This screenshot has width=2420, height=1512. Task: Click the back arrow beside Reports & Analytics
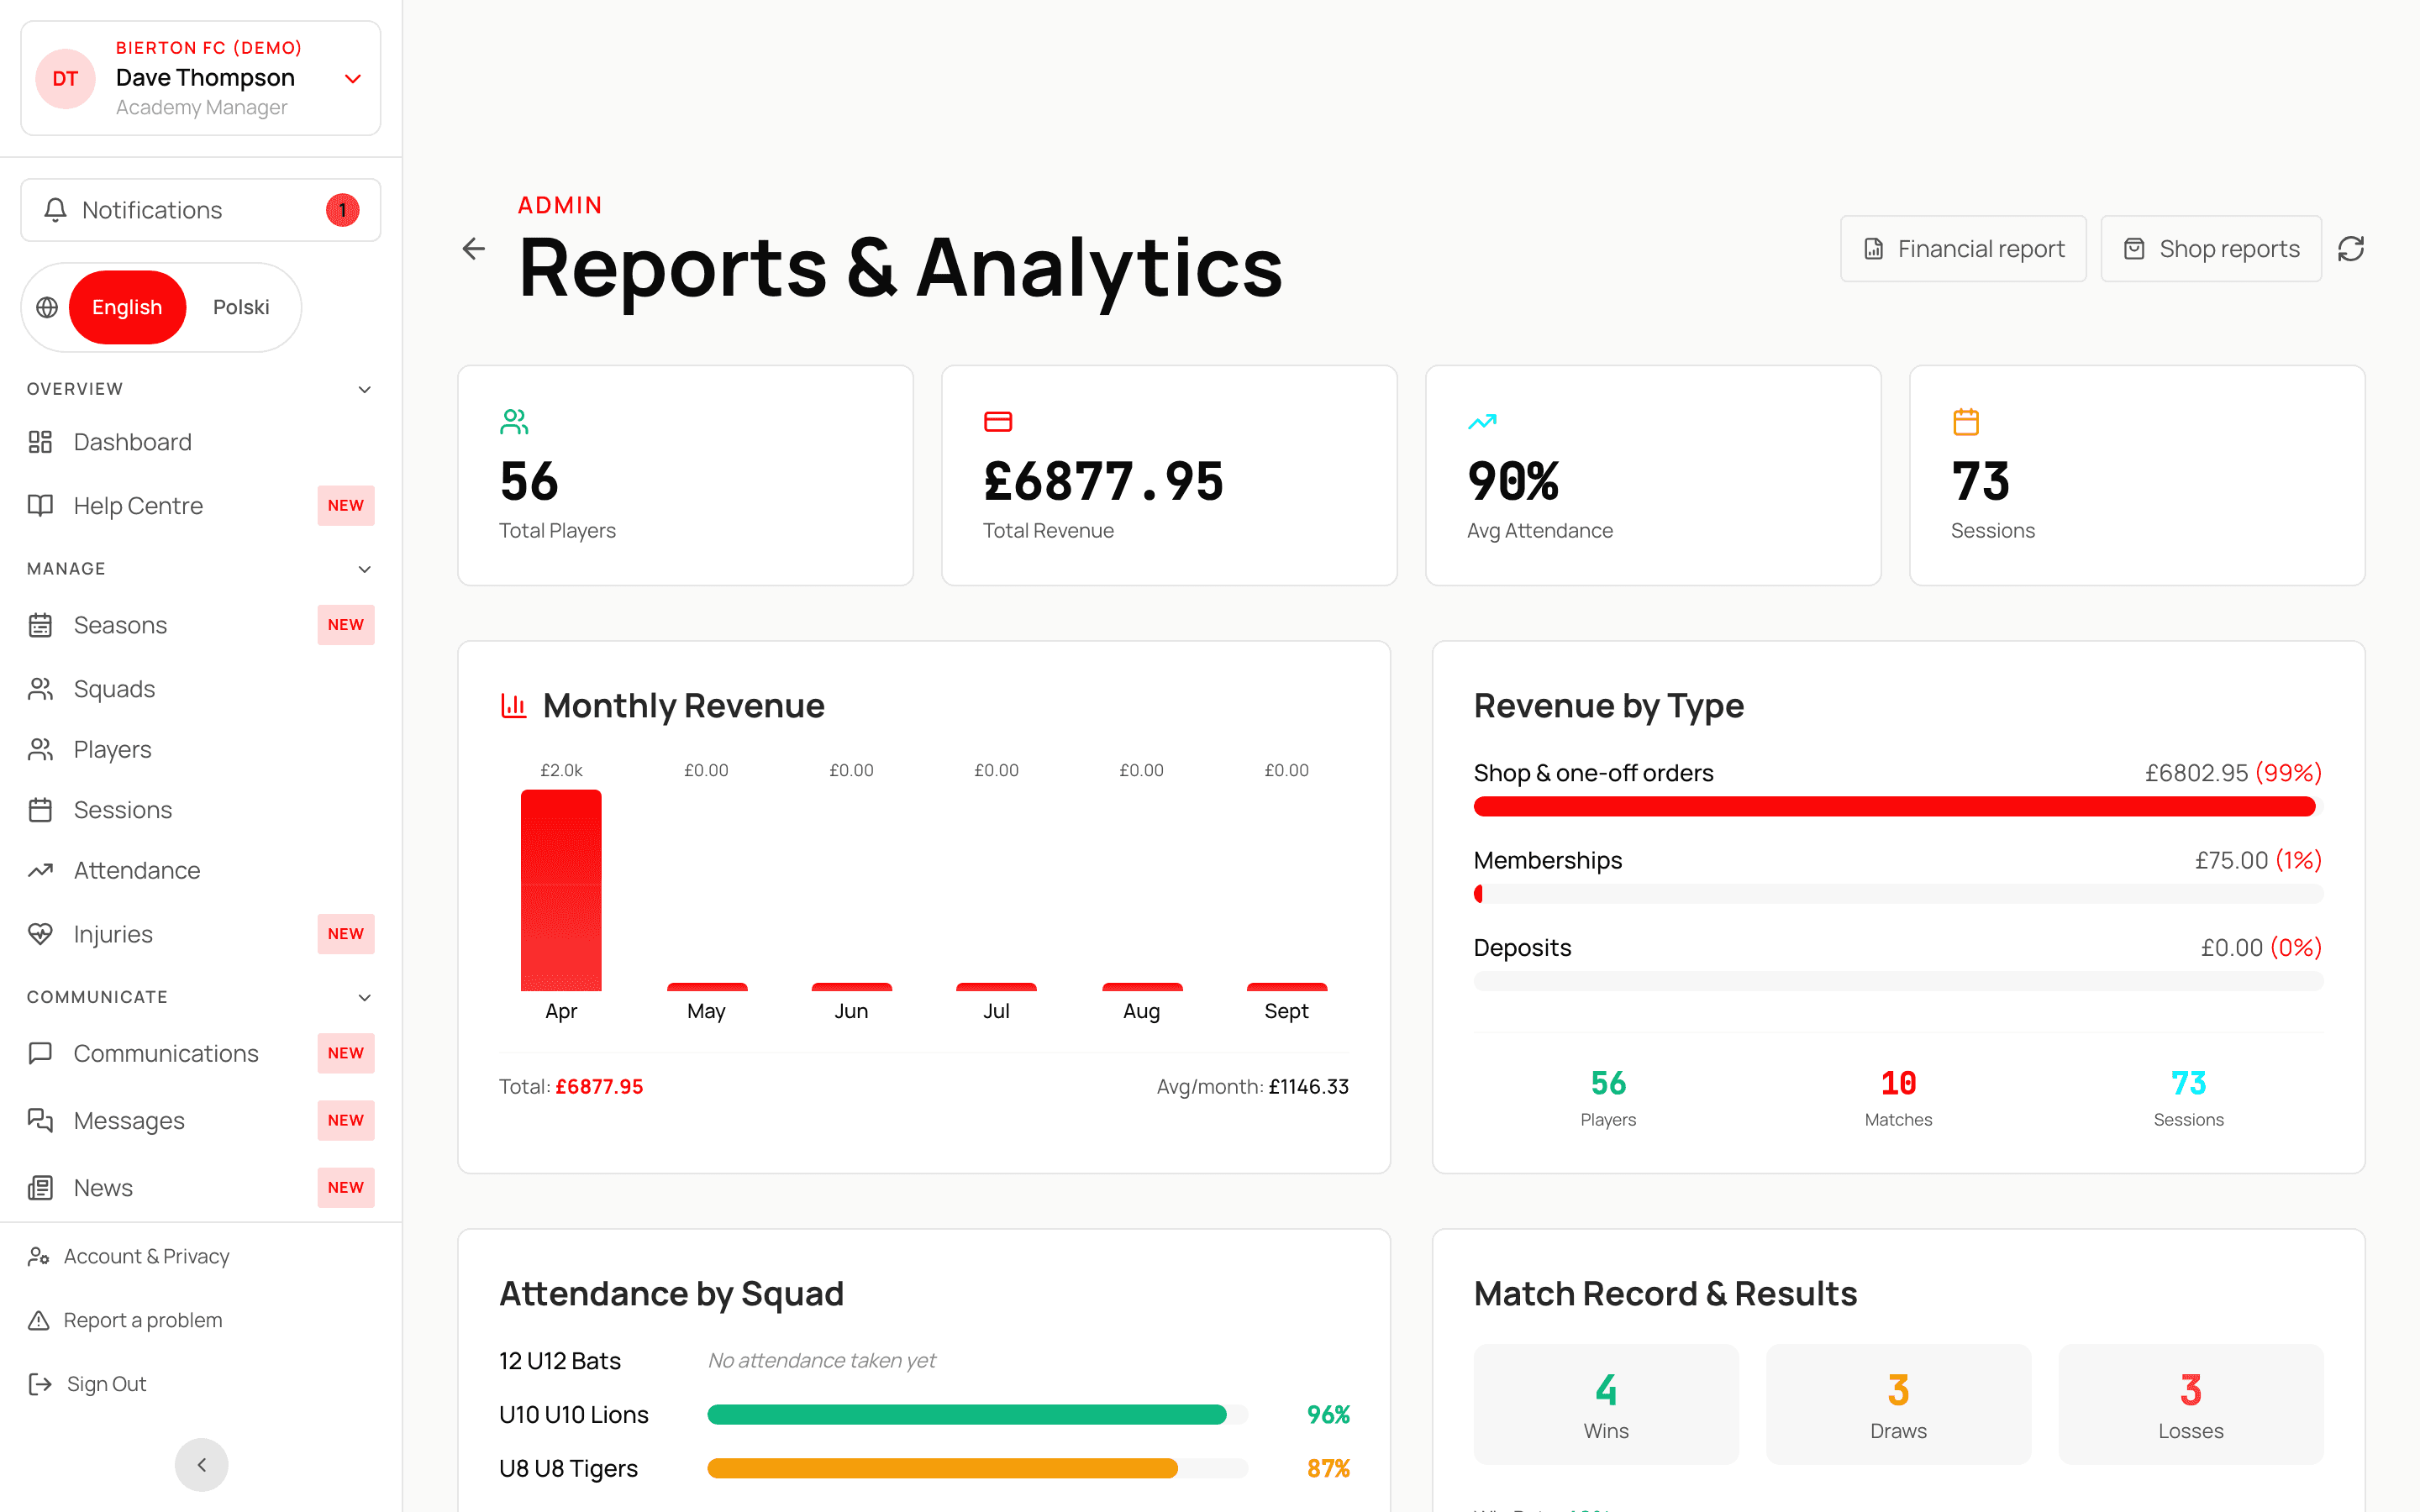click(x=474, y=249)
